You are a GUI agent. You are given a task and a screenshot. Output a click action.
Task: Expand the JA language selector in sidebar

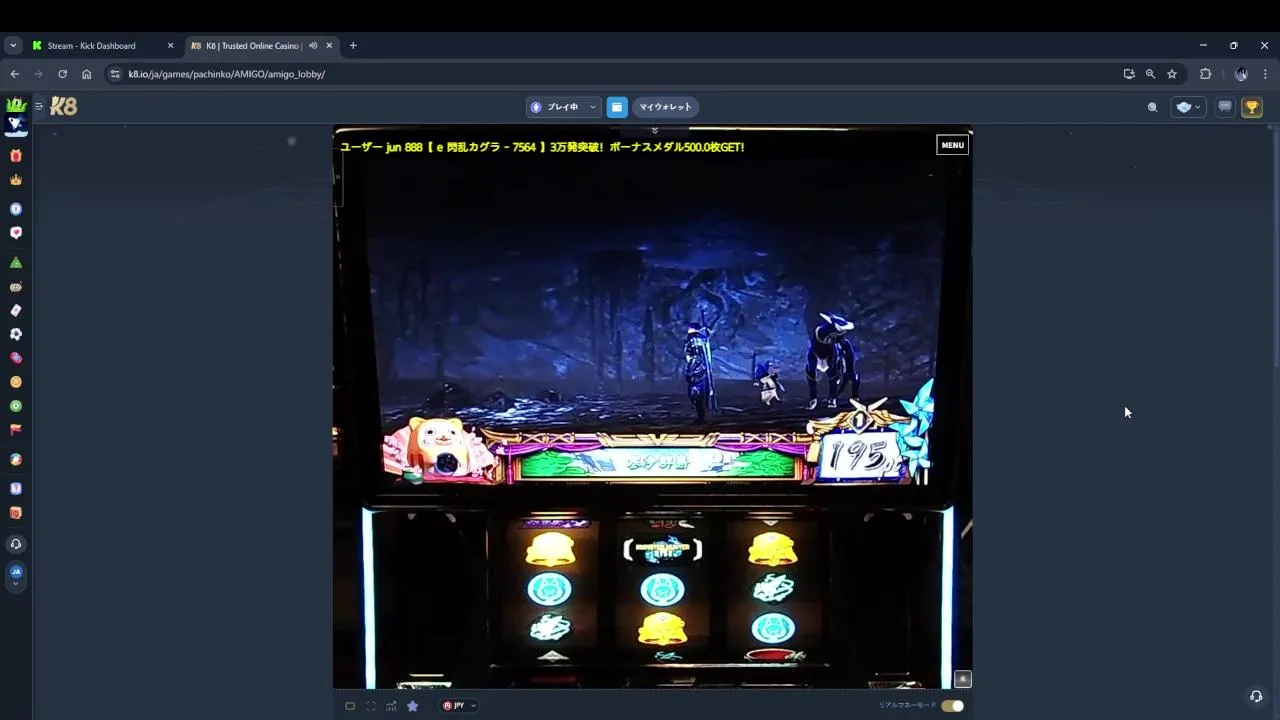pos(15,576)
